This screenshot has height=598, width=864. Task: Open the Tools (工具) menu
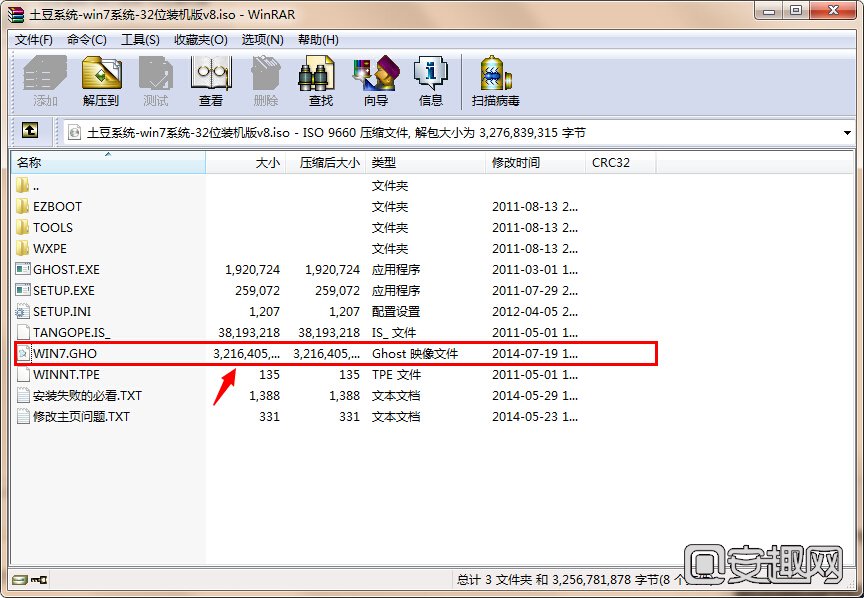140,40
